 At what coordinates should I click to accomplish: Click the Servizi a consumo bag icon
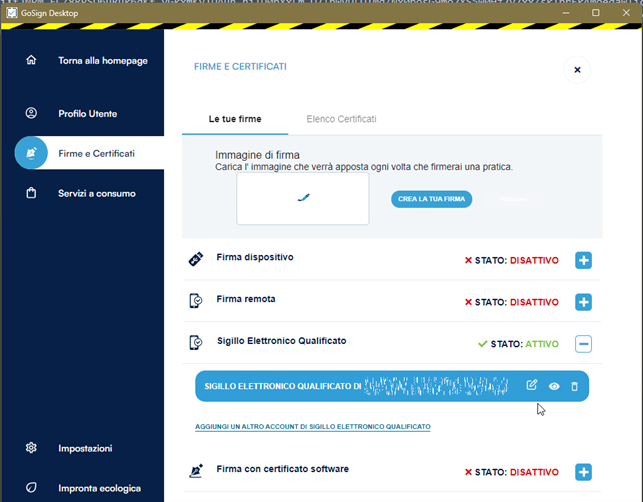[31, 193]
